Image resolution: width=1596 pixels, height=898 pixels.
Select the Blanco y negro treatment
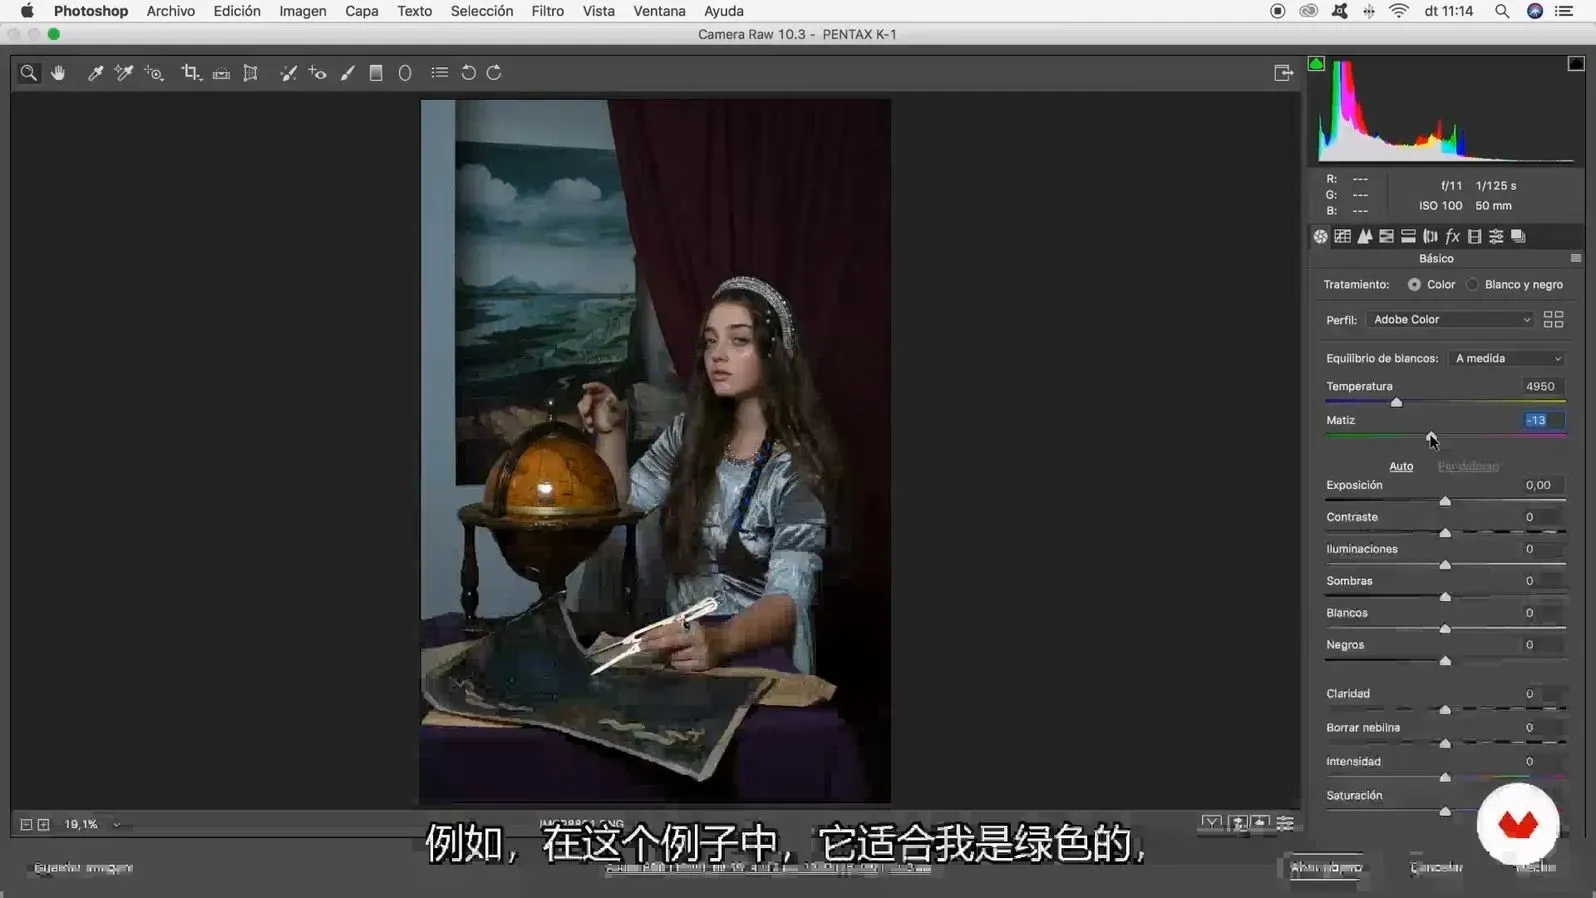[1472, 285]
